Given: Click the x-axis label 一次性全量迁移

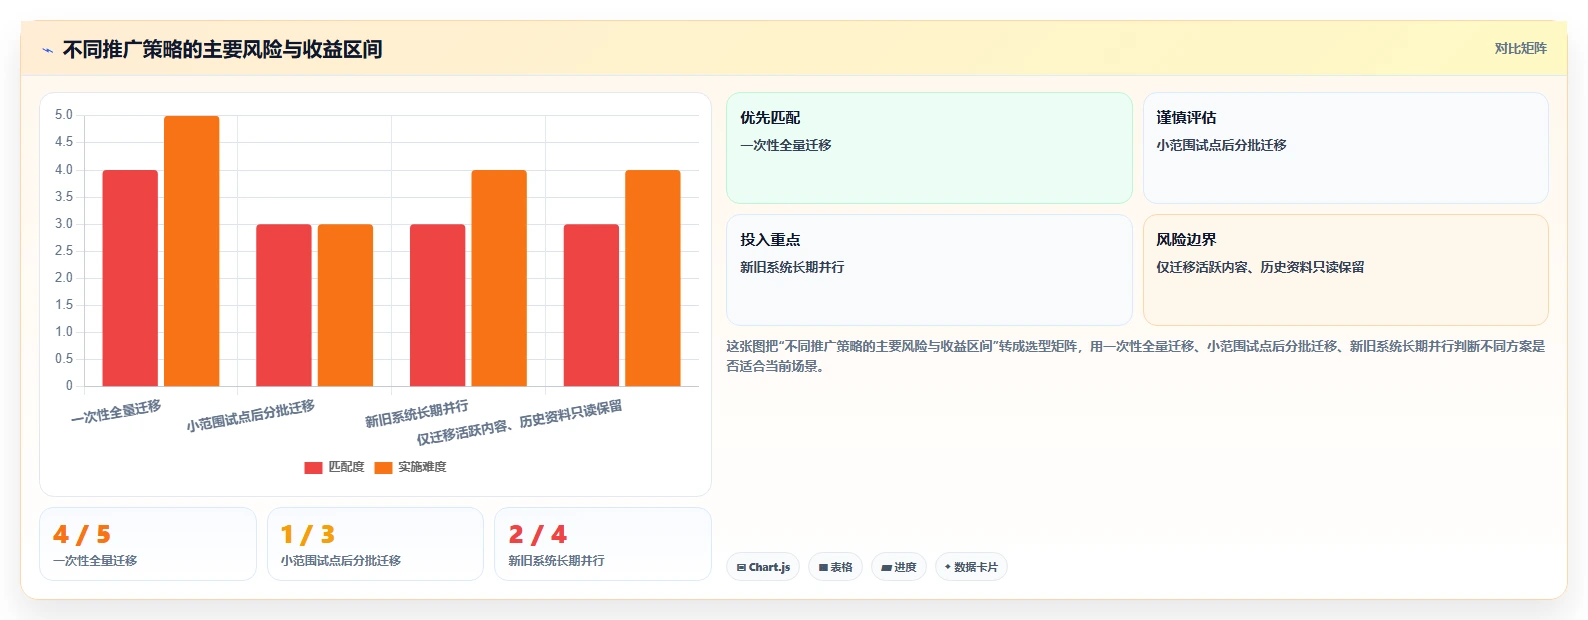Looking at the screenshot, I should (x=116, y=412).
